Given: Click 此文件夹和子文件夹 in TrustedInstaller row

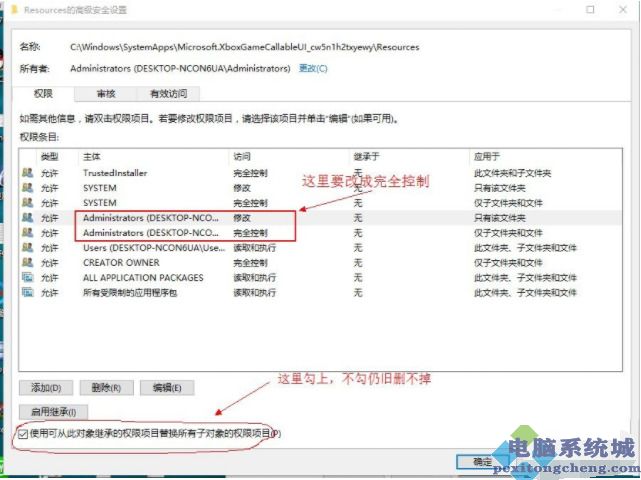Looking at the screenshot, I should [x=512, y=173].
